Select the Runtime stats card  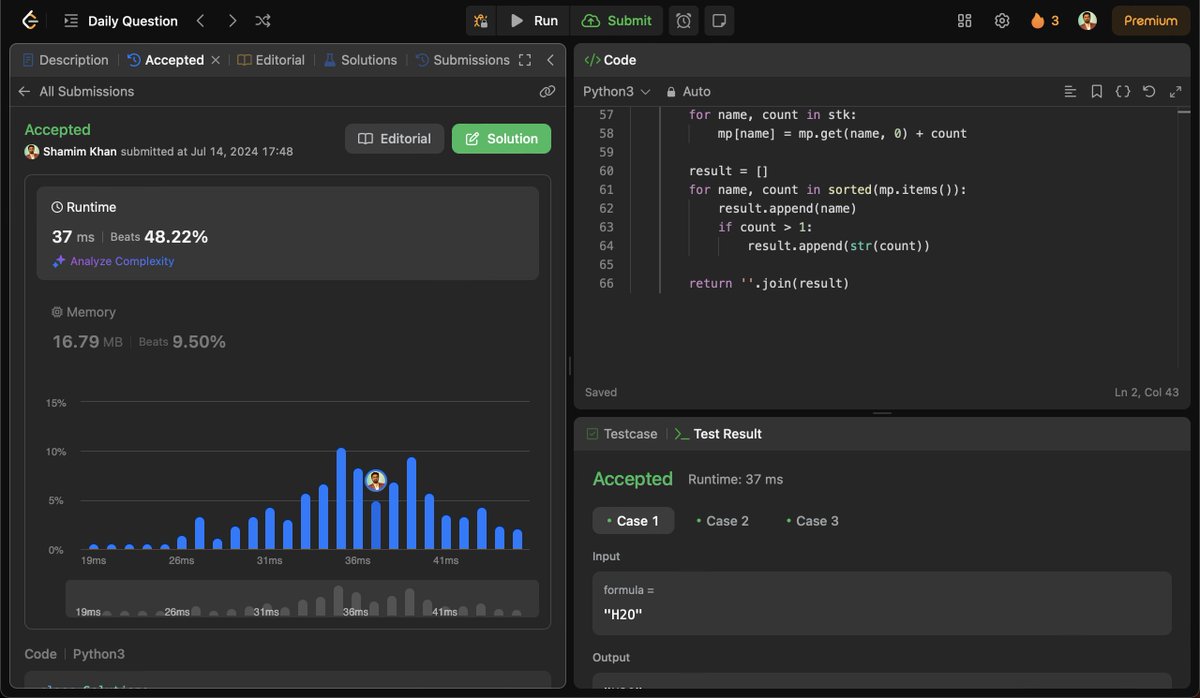(x=288, y=233)
